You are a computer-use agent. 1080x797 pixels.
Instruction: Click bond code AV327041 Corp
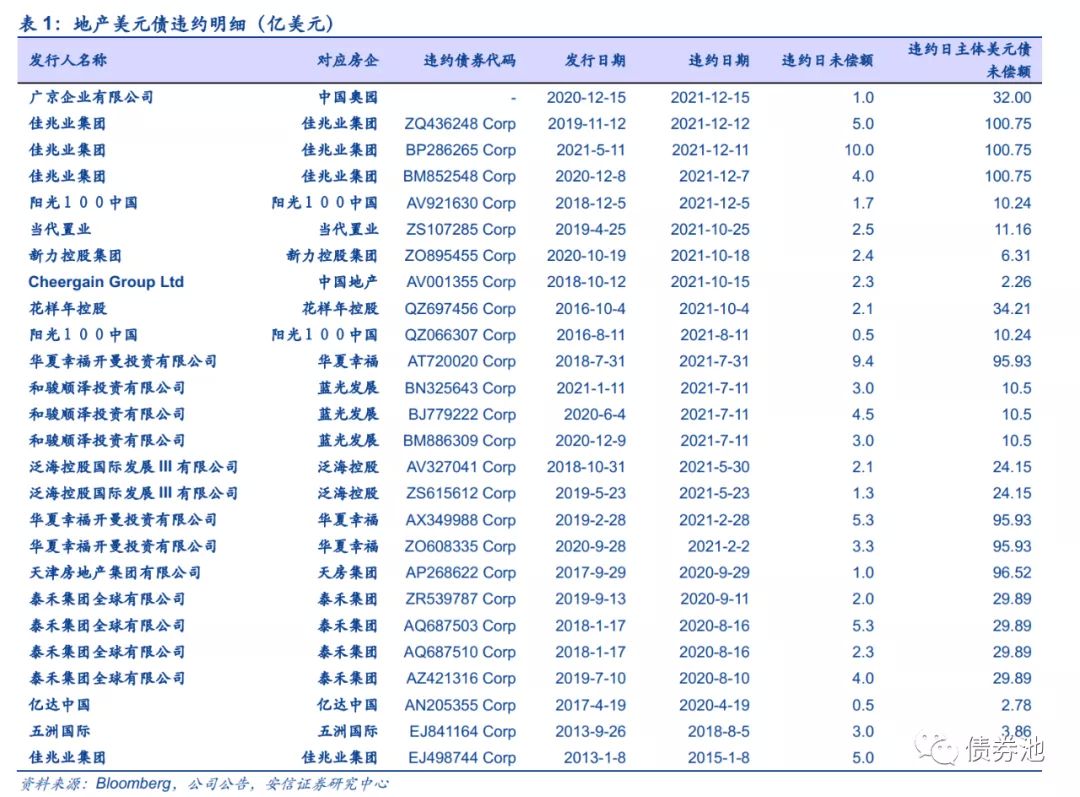pos(461,466)
